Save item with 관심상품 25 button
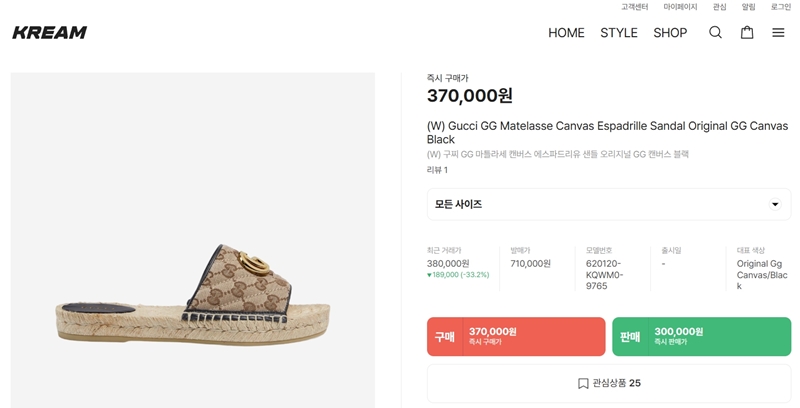The image size is (800, 408). coord(608,383)
